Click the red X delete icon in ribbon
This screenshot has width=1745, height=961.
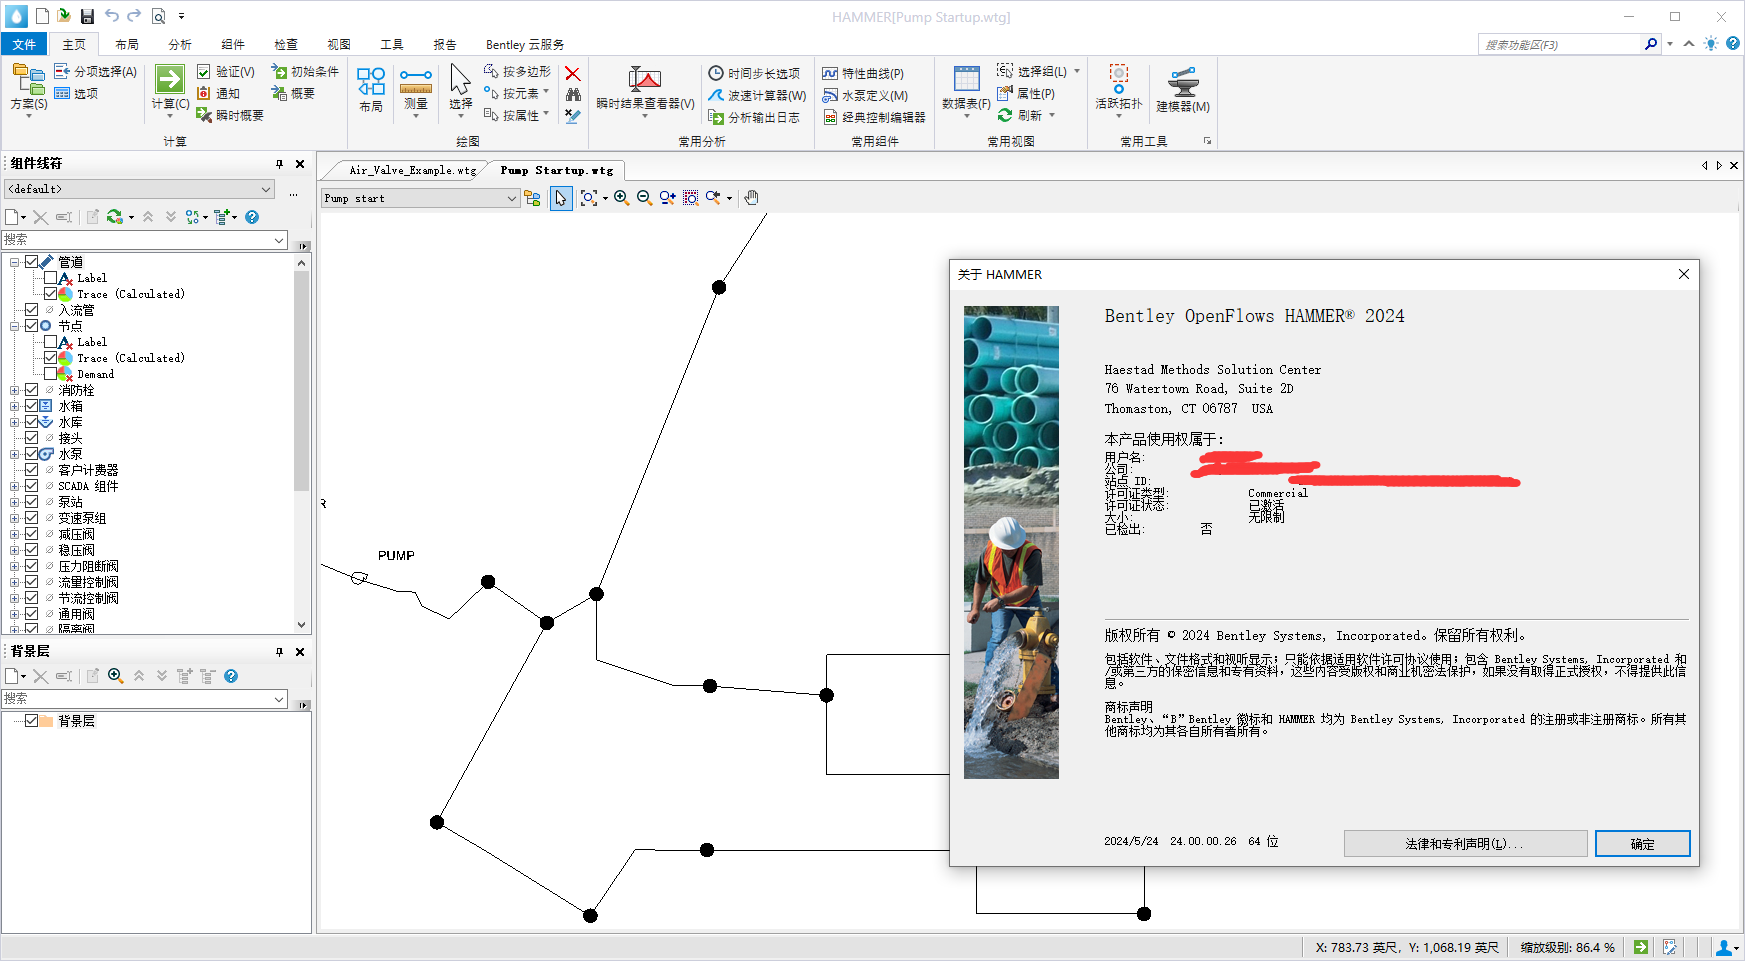(x=573, y=74)
